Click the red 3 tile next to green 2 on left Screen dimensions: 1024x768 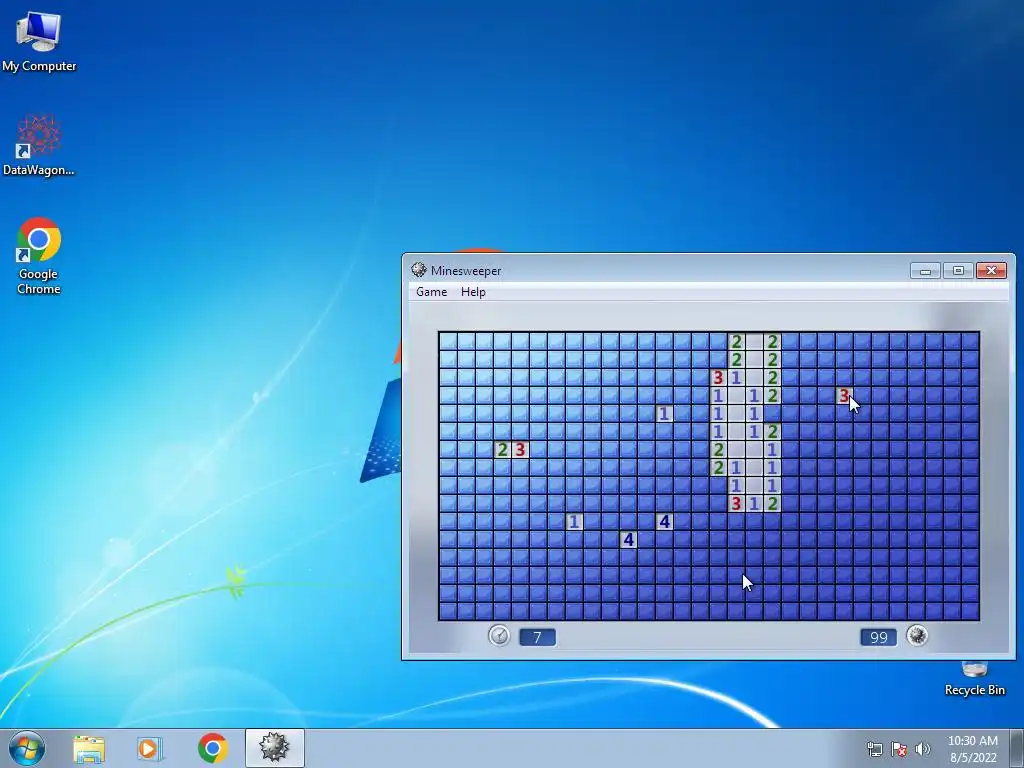(x=520, y=450)
